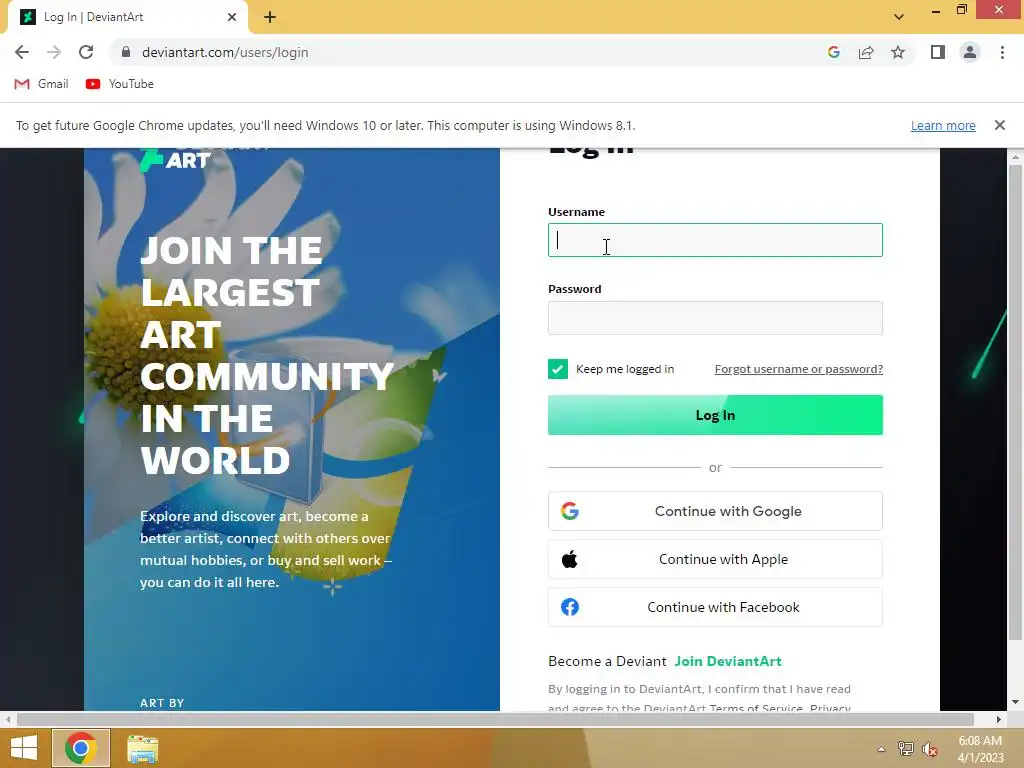This screenshot has width=1024, height=768.
Task: Close the Log In | DeviantArt tab
Action: click(232, 17)
